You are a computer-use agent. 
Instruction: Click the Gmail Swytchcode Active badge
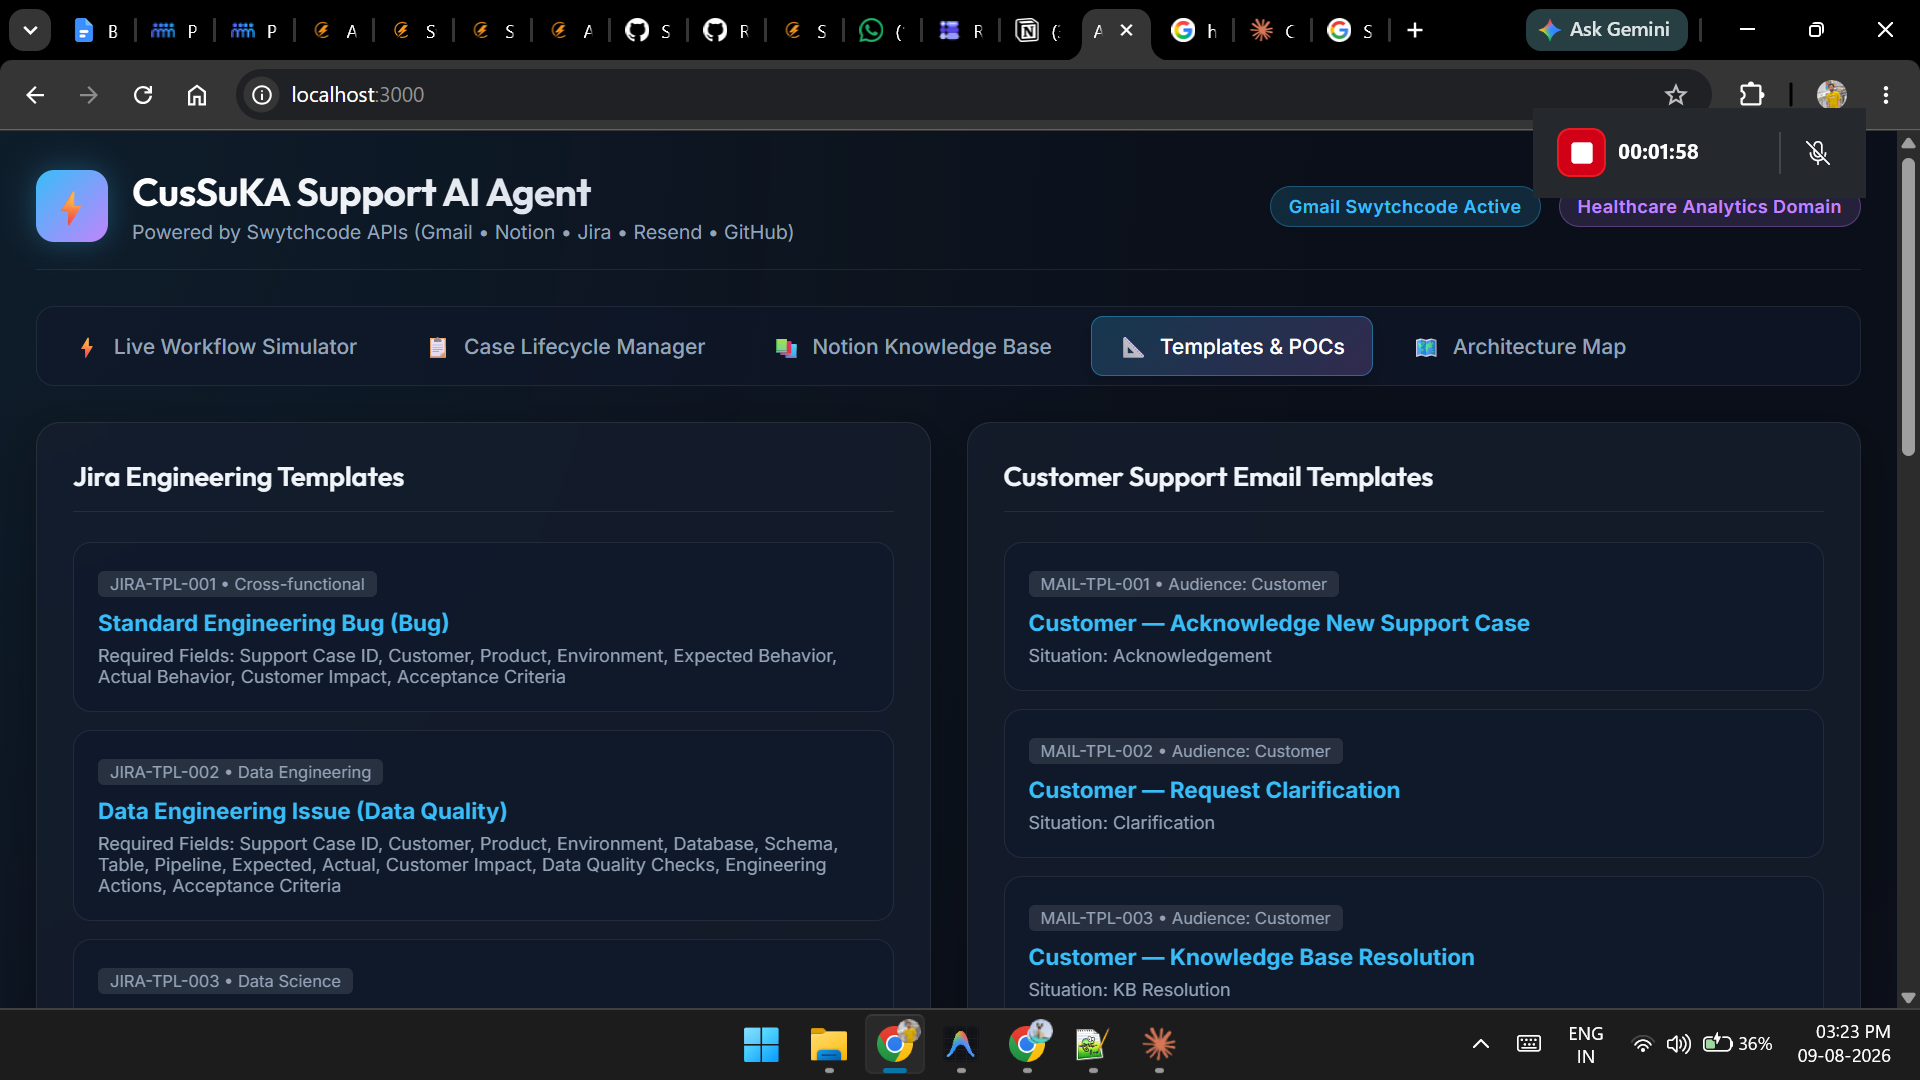pos(1405,207)
